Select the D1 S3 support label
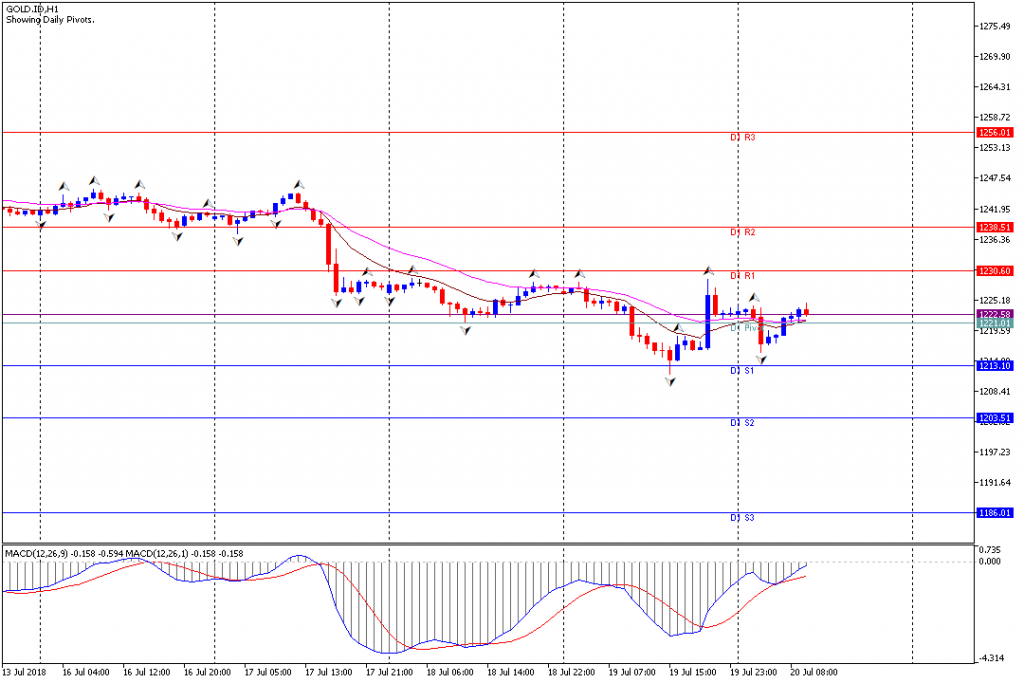1024x683 pixels. 743,518
